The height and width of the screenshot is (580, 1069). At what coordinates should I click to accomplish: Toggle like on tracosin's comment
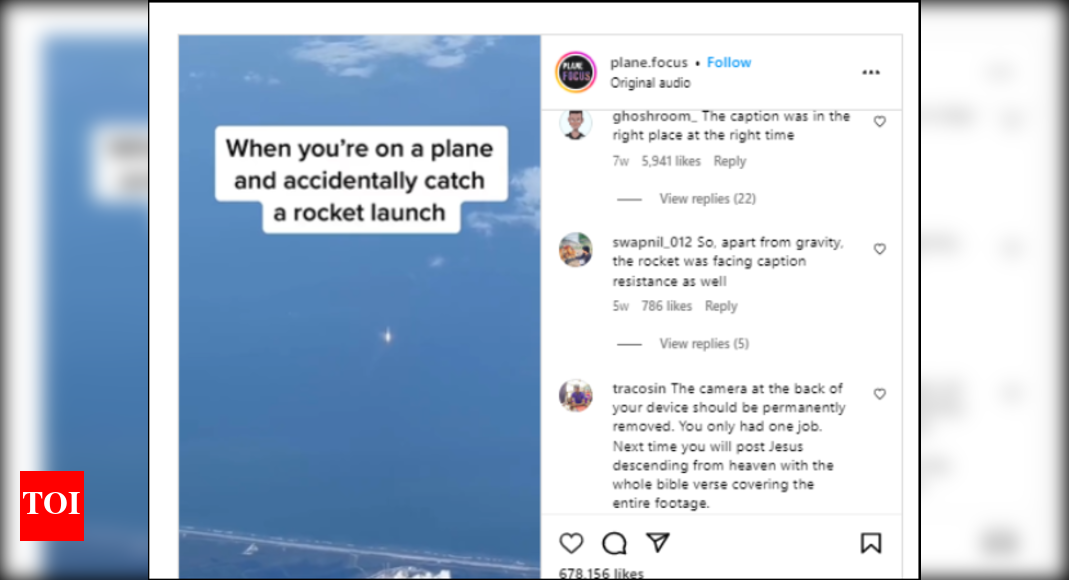879,393
